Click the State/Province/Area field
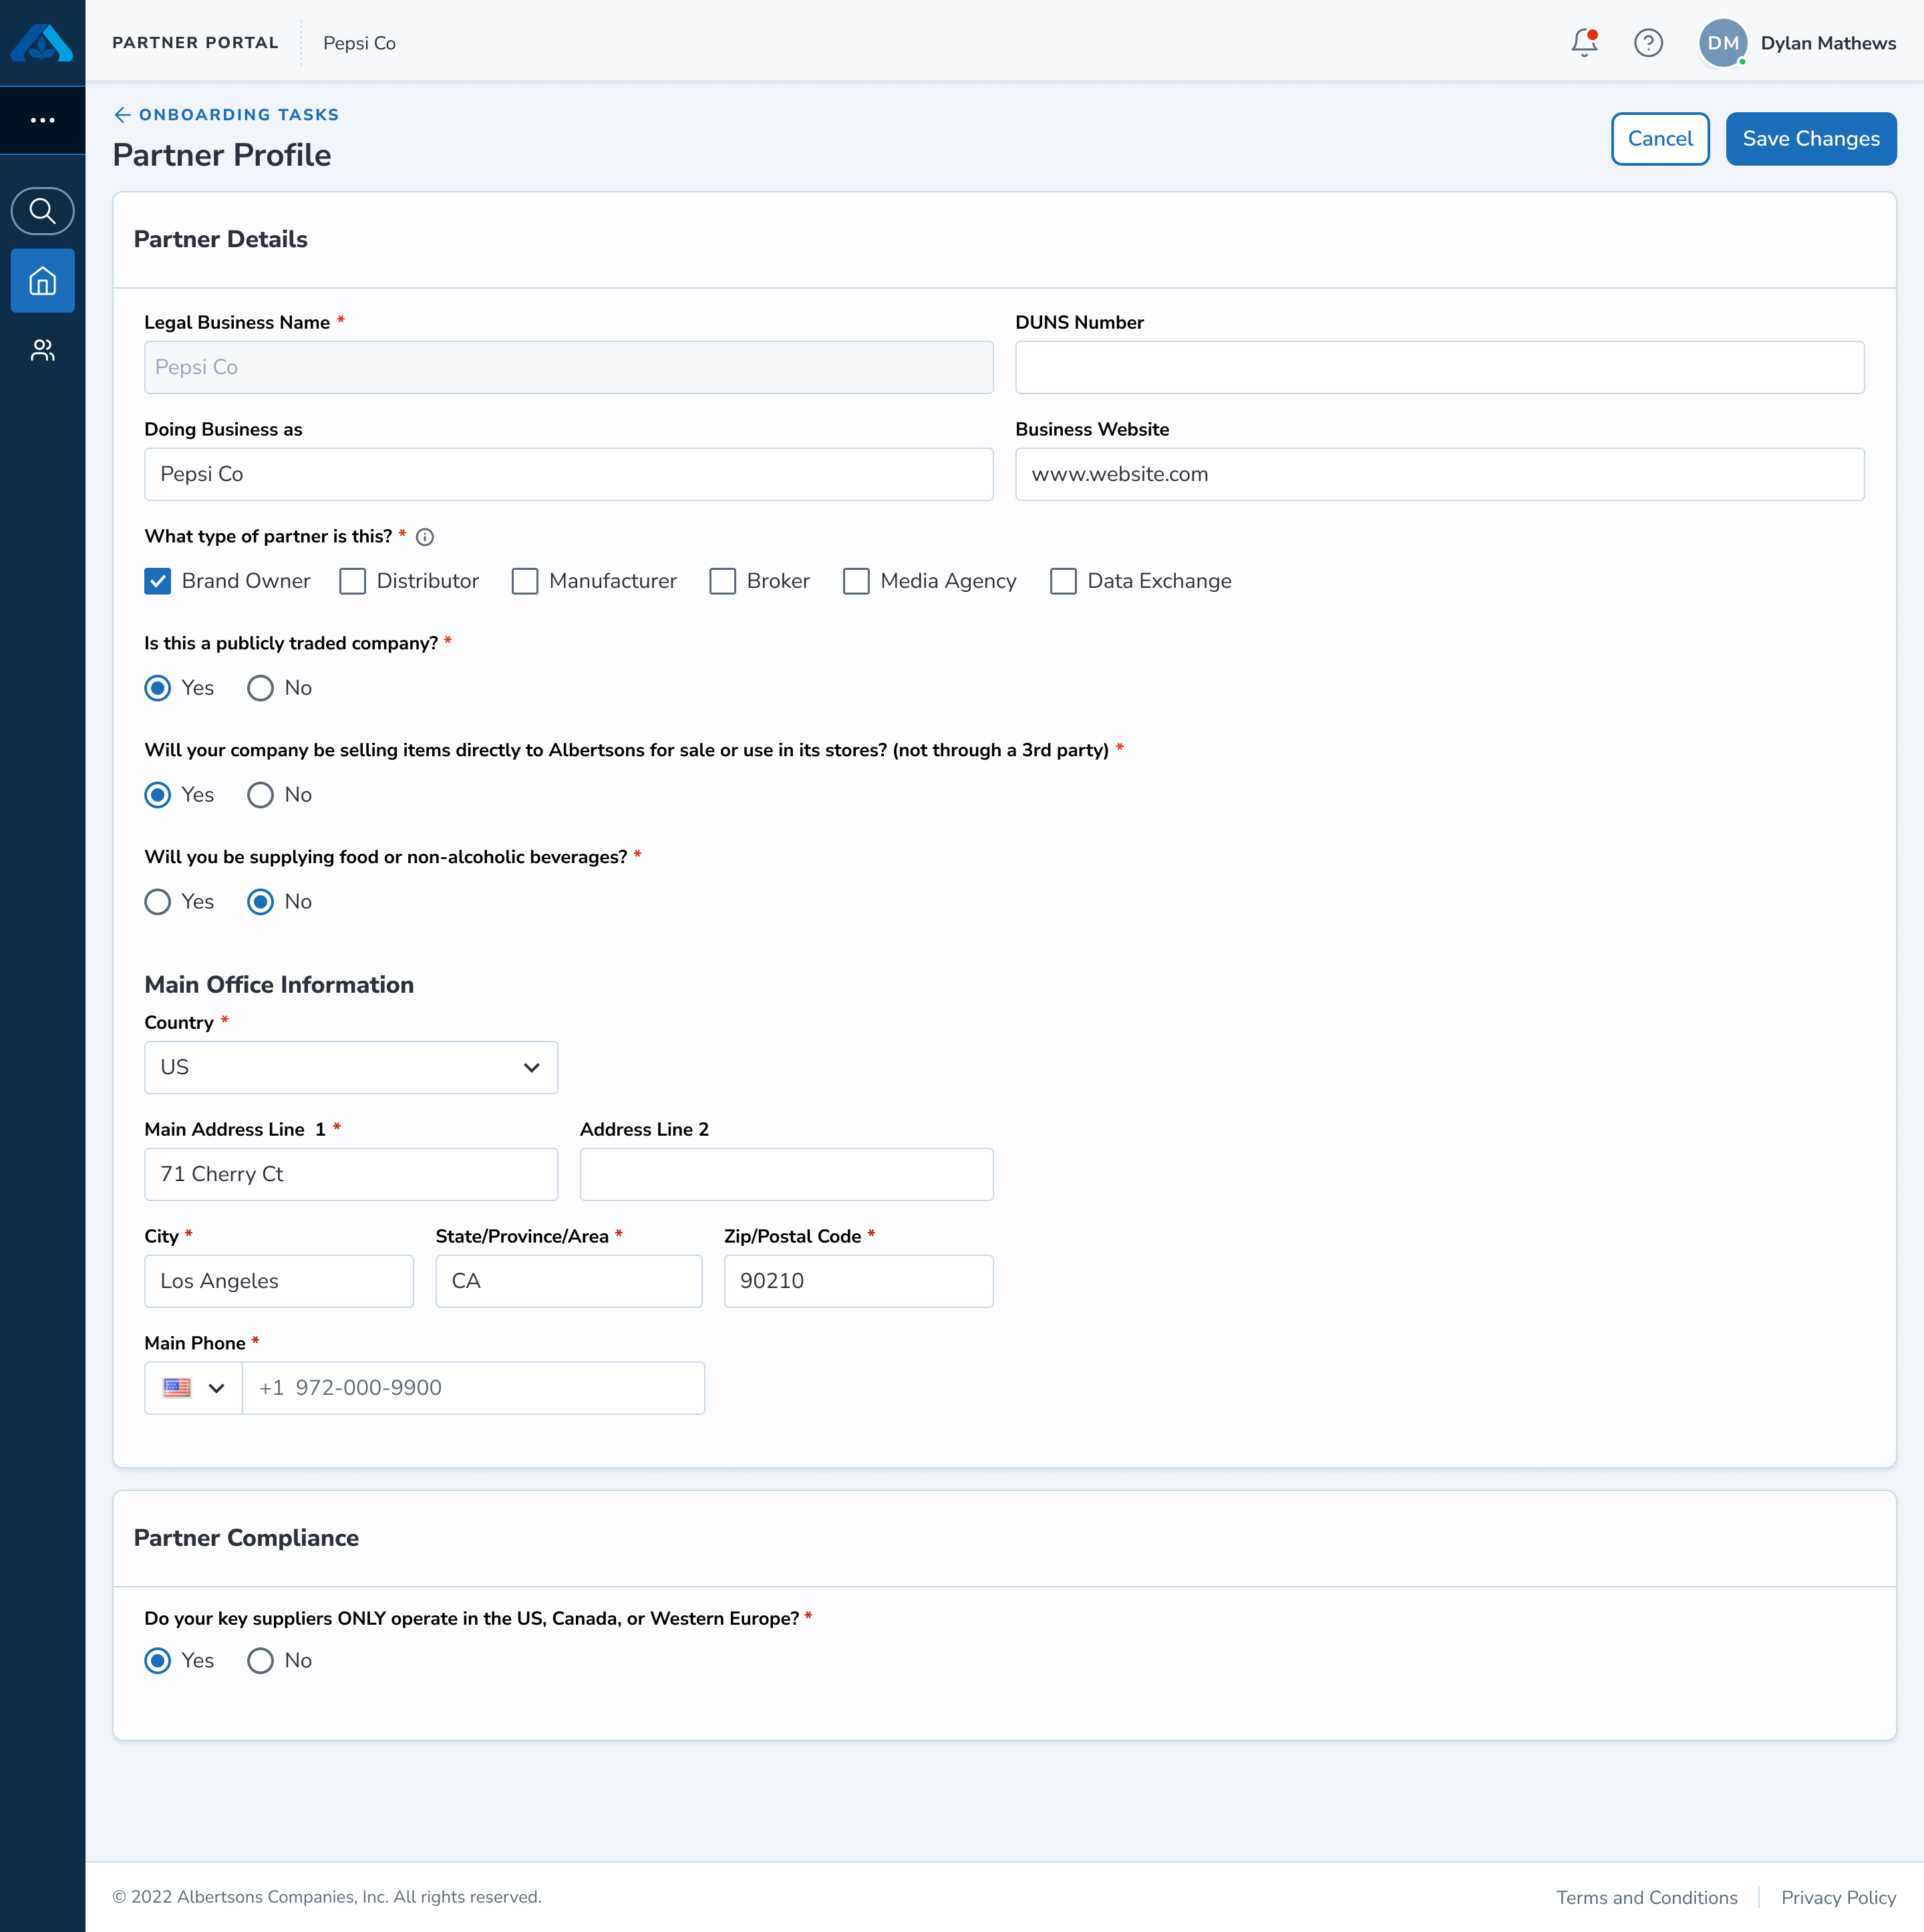The height and width of the screenshot is (1932, 1924). click(569, 1282)
